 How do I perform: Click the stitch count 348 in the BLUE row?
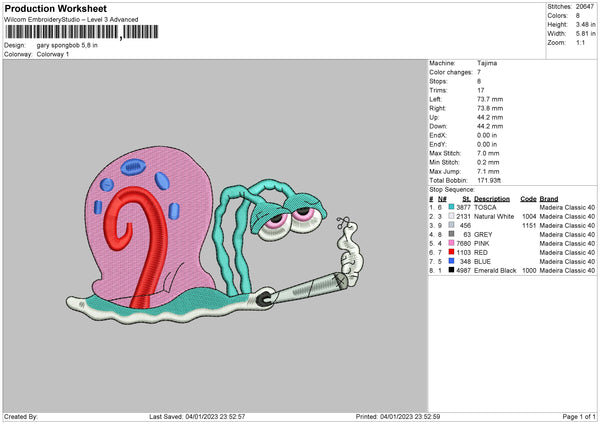(x=465, y=261)
